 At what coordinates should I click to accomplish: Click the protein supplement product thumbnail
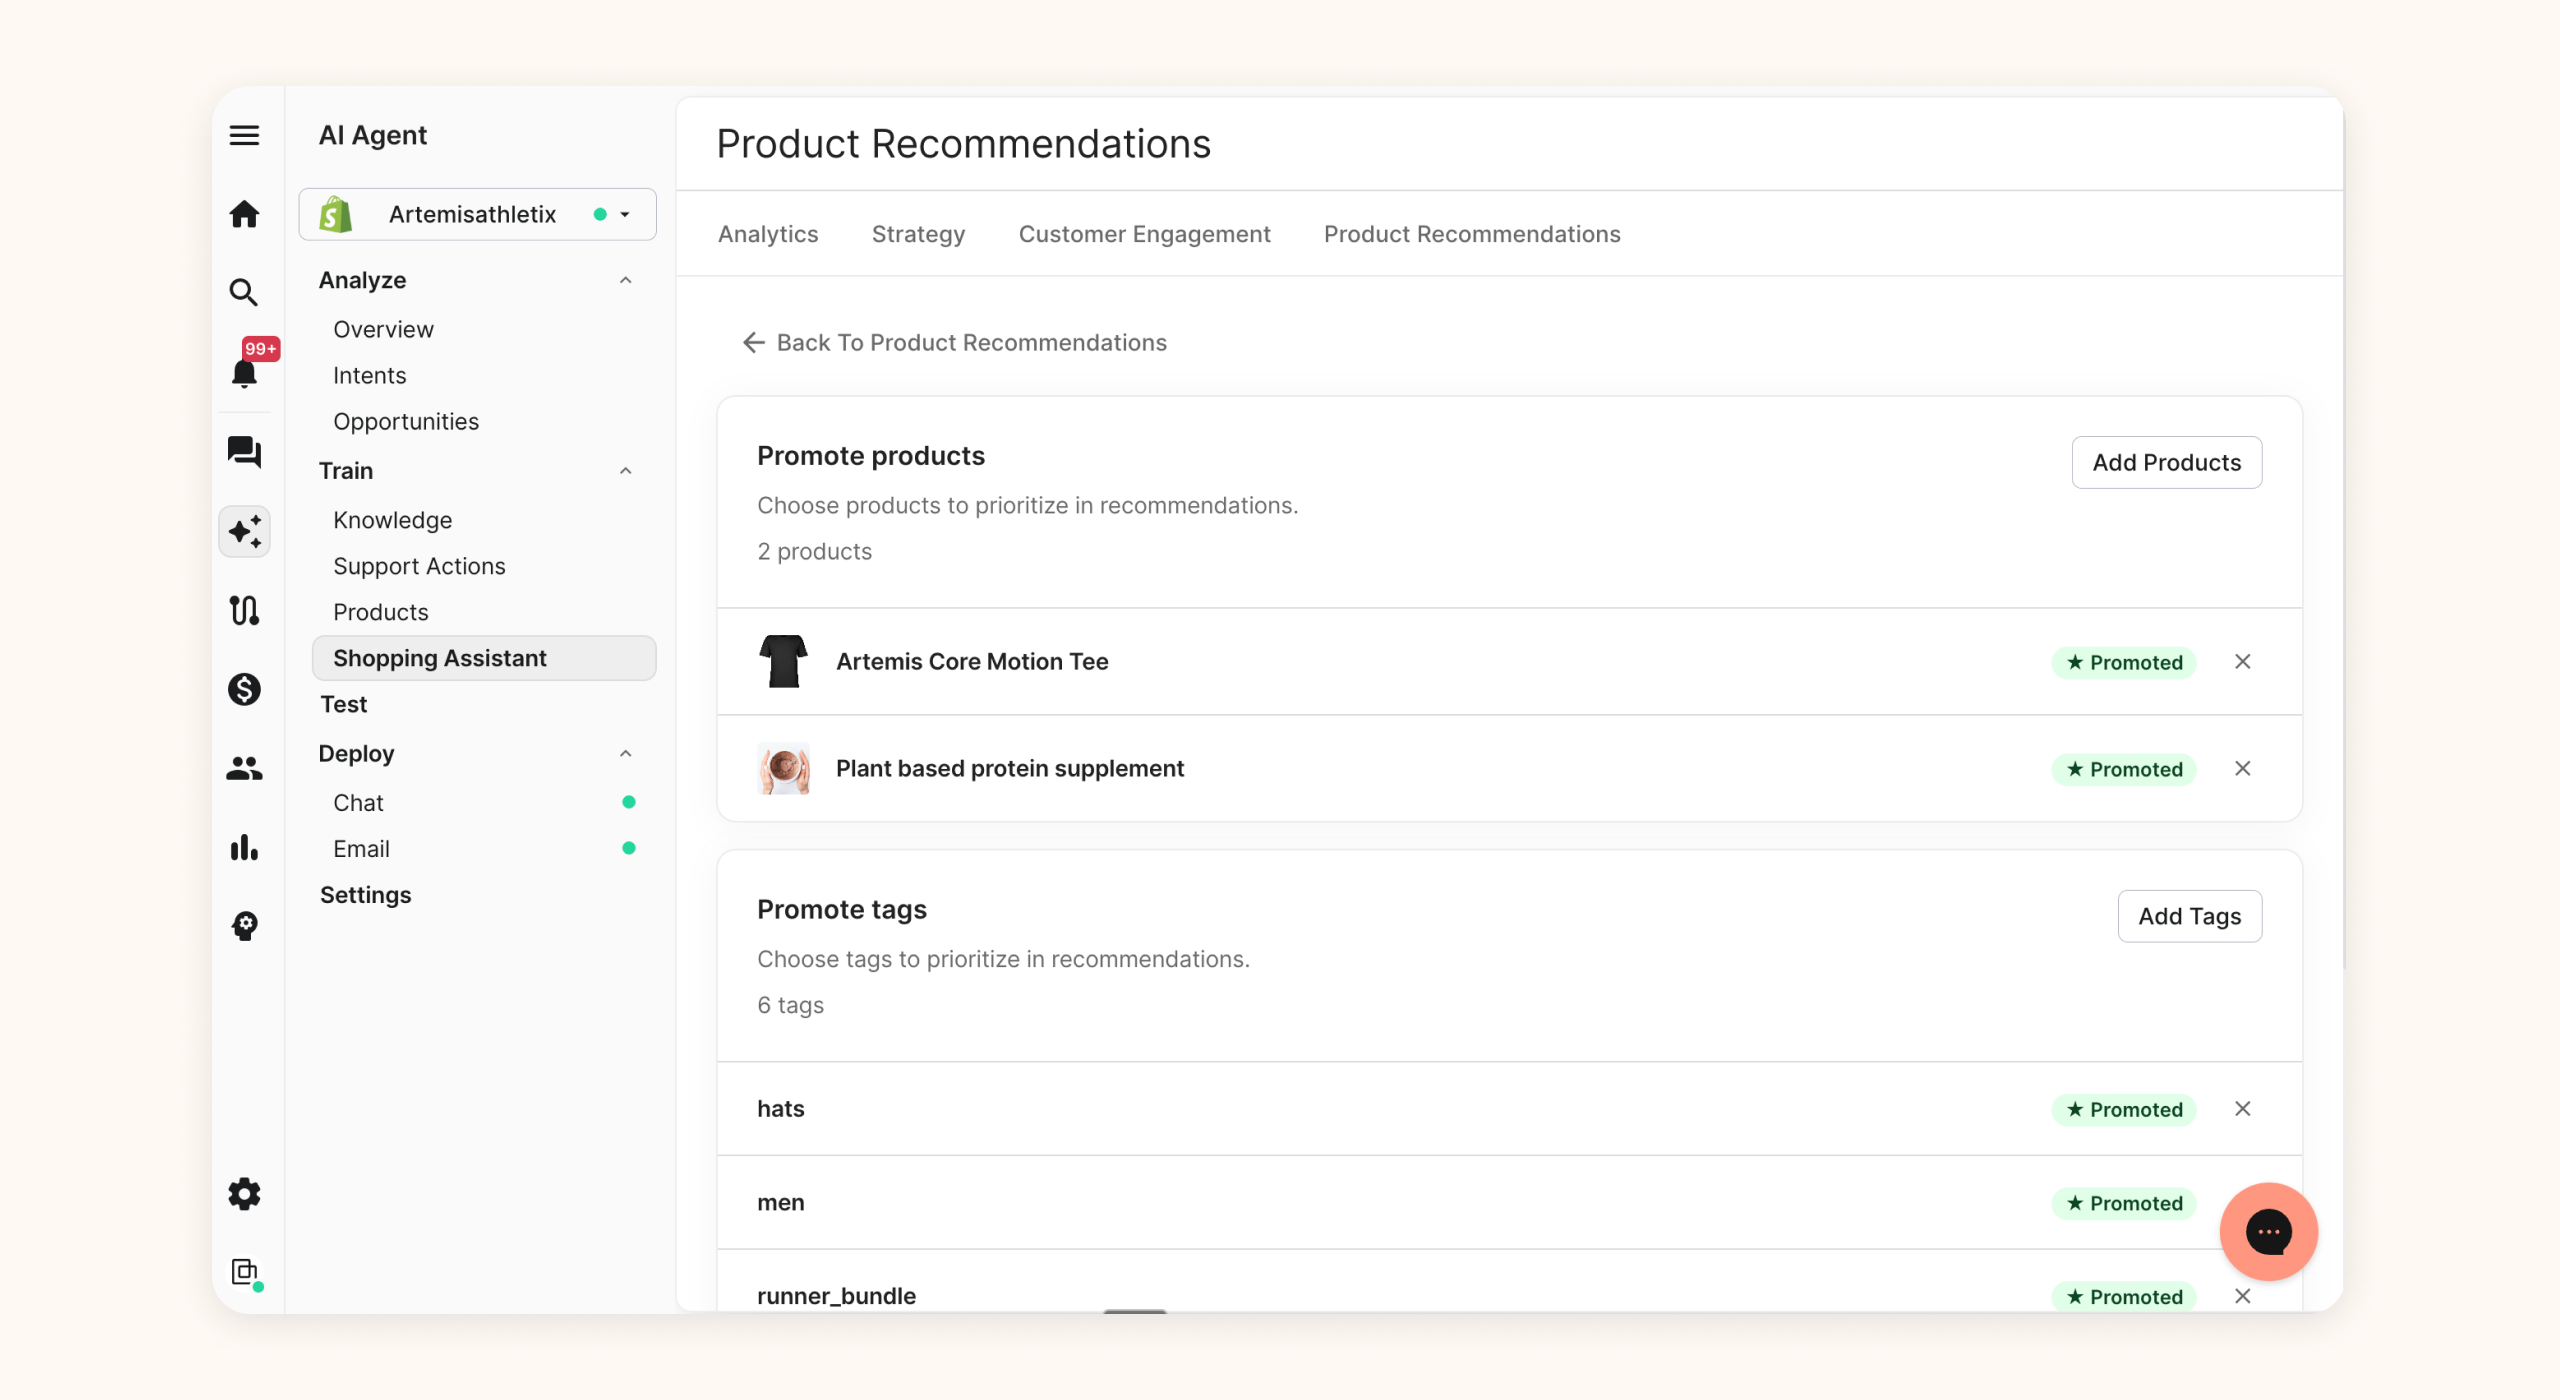pyautogui.click(x=783, y=769)
